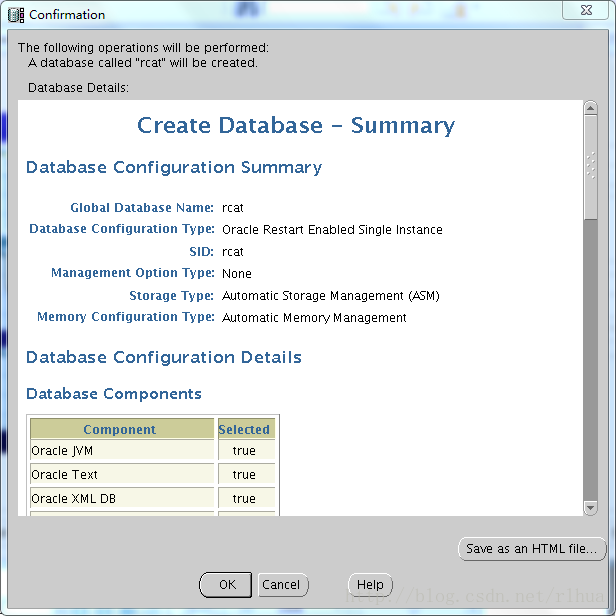Click Save as an HTML file button
This screenshot has height=616, width=616.
click(532, 548)
